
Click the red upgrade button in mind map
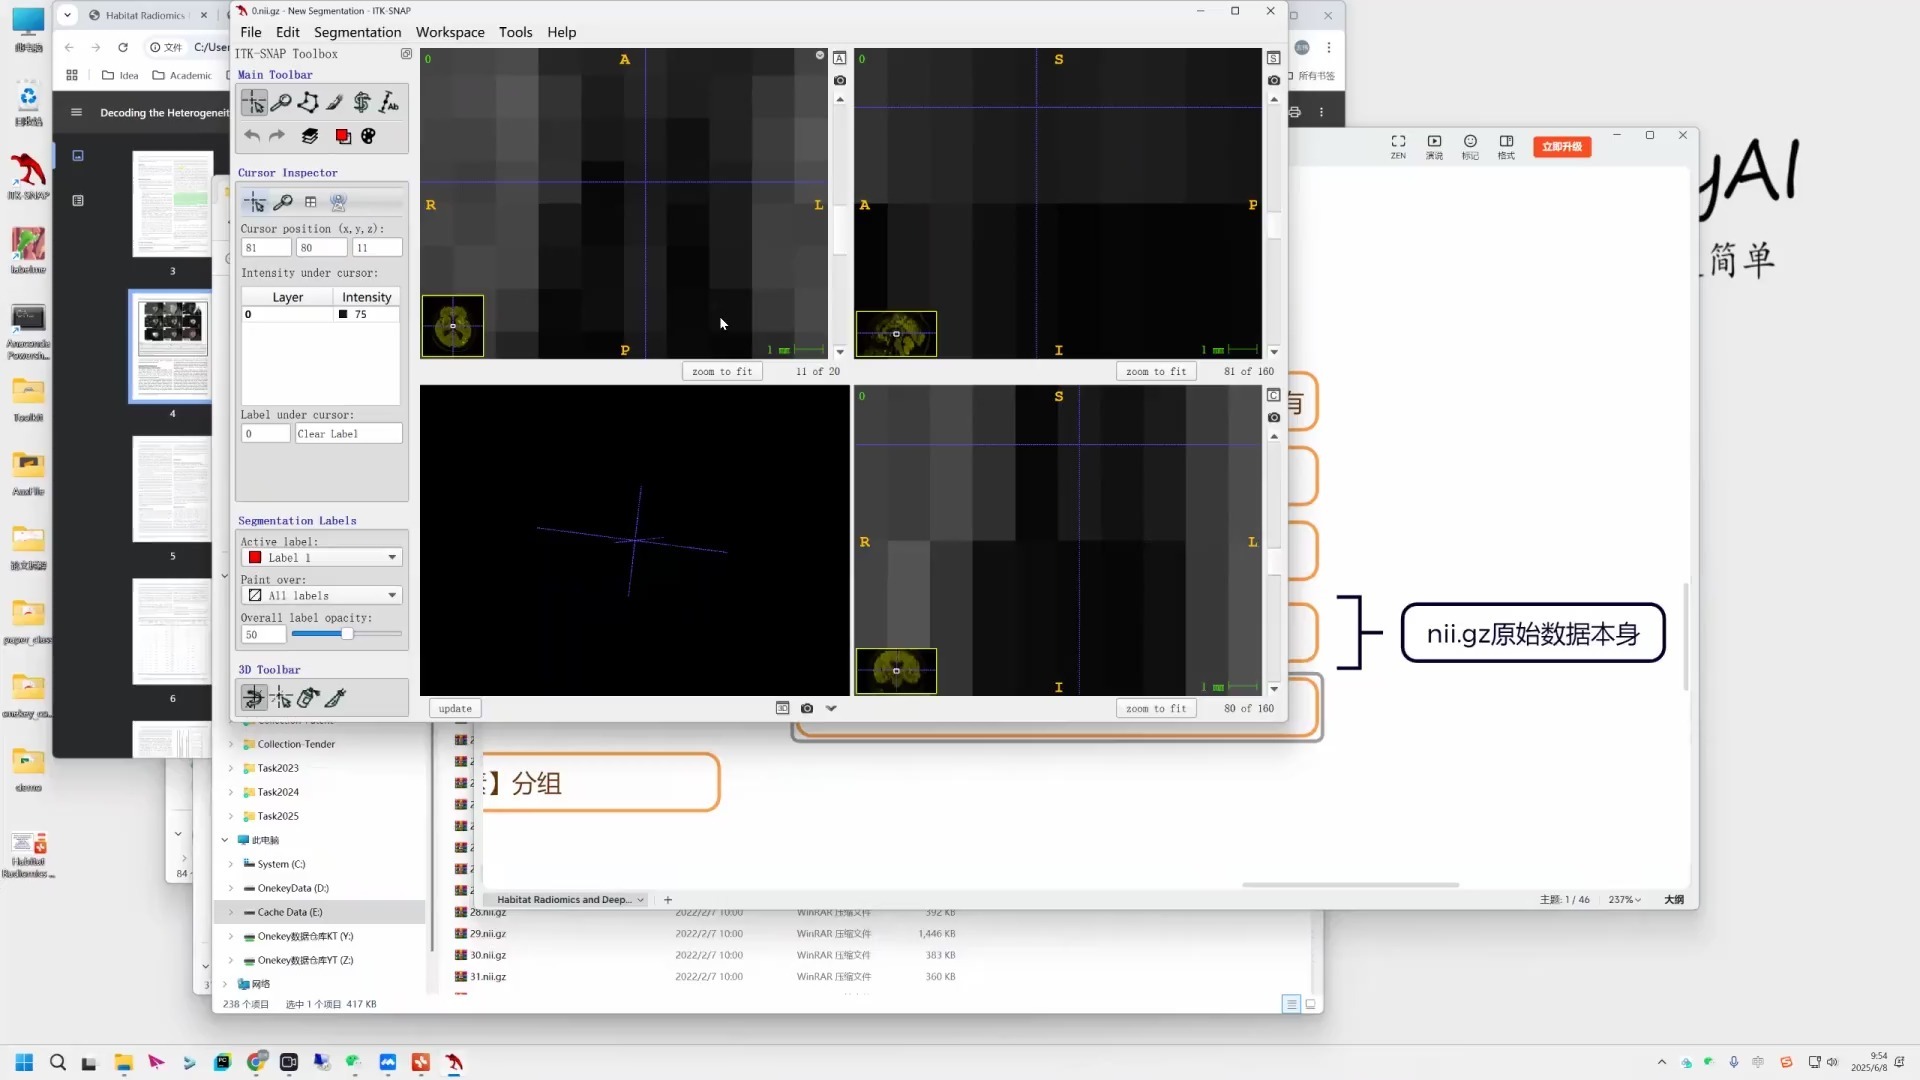pos(1562,147)
